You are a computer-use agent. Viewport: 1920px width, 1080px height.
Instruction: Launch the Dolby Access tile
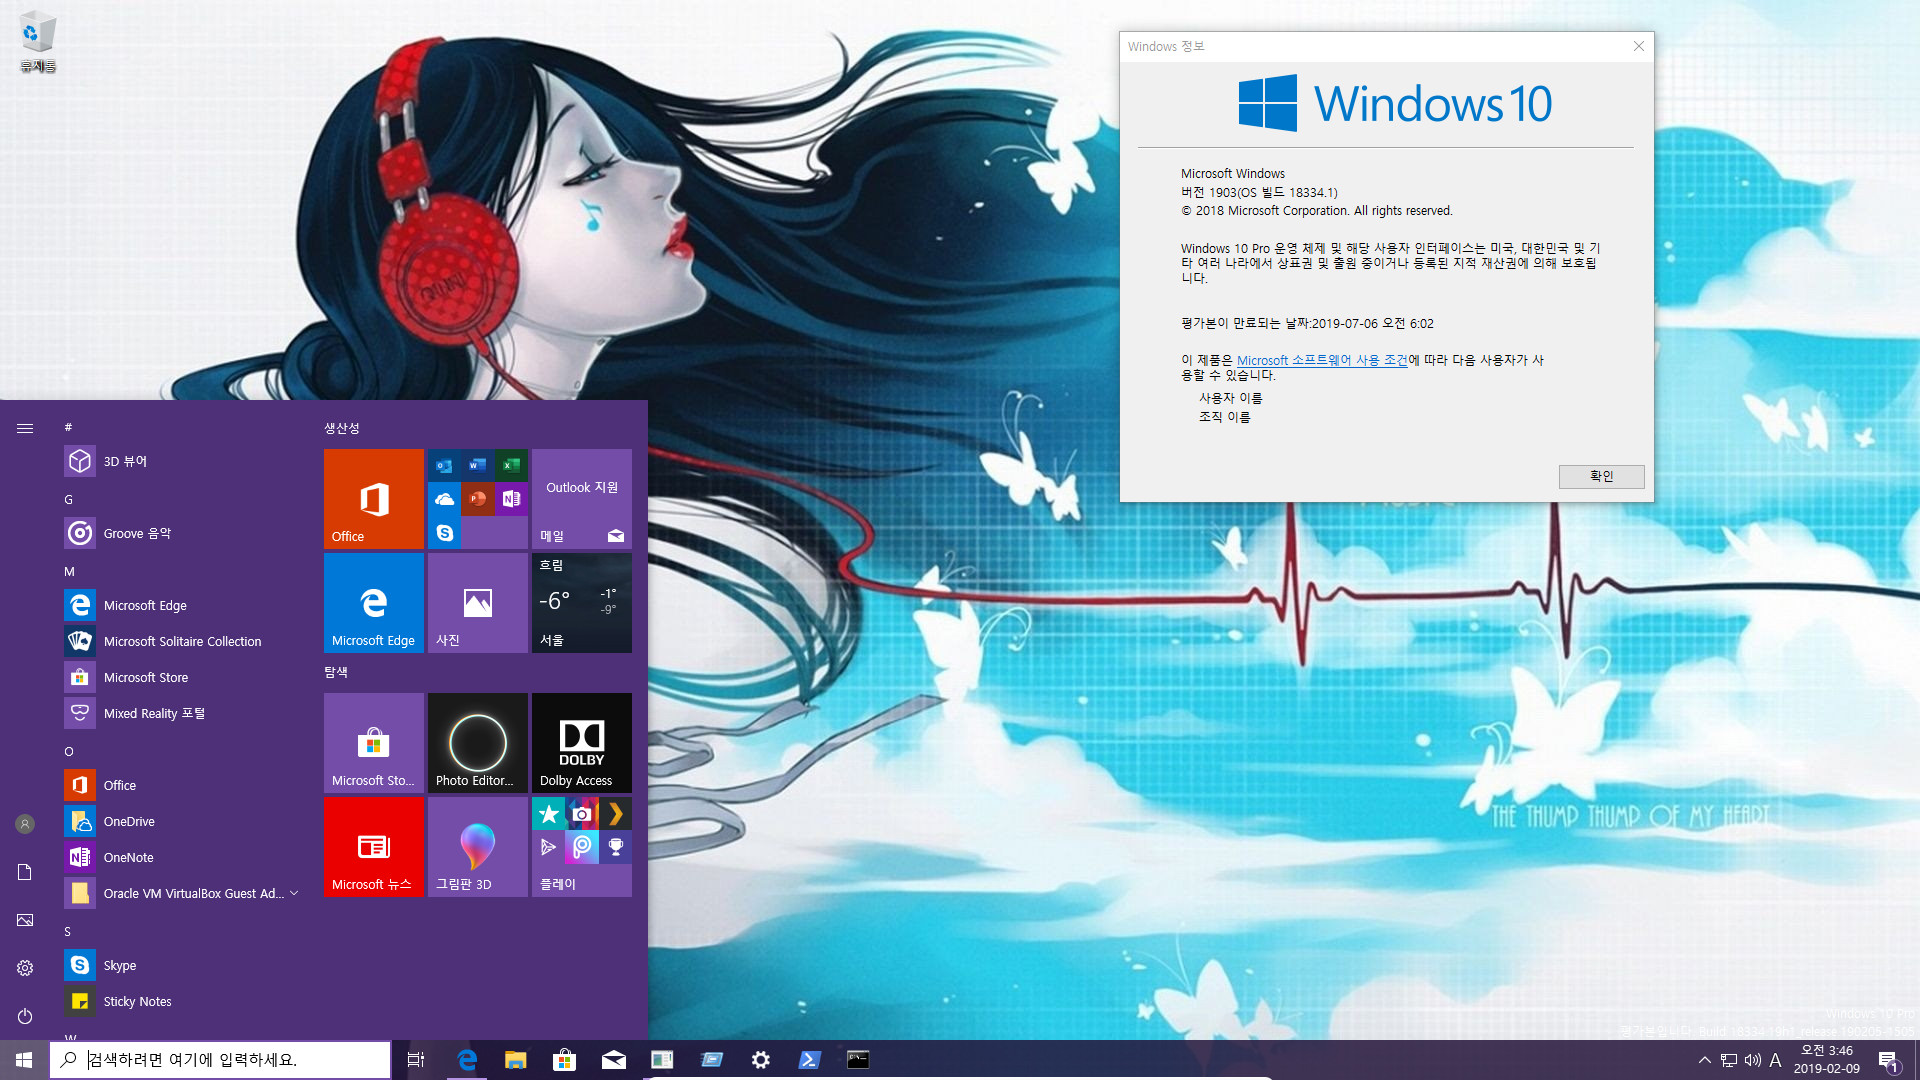[582, 743]
